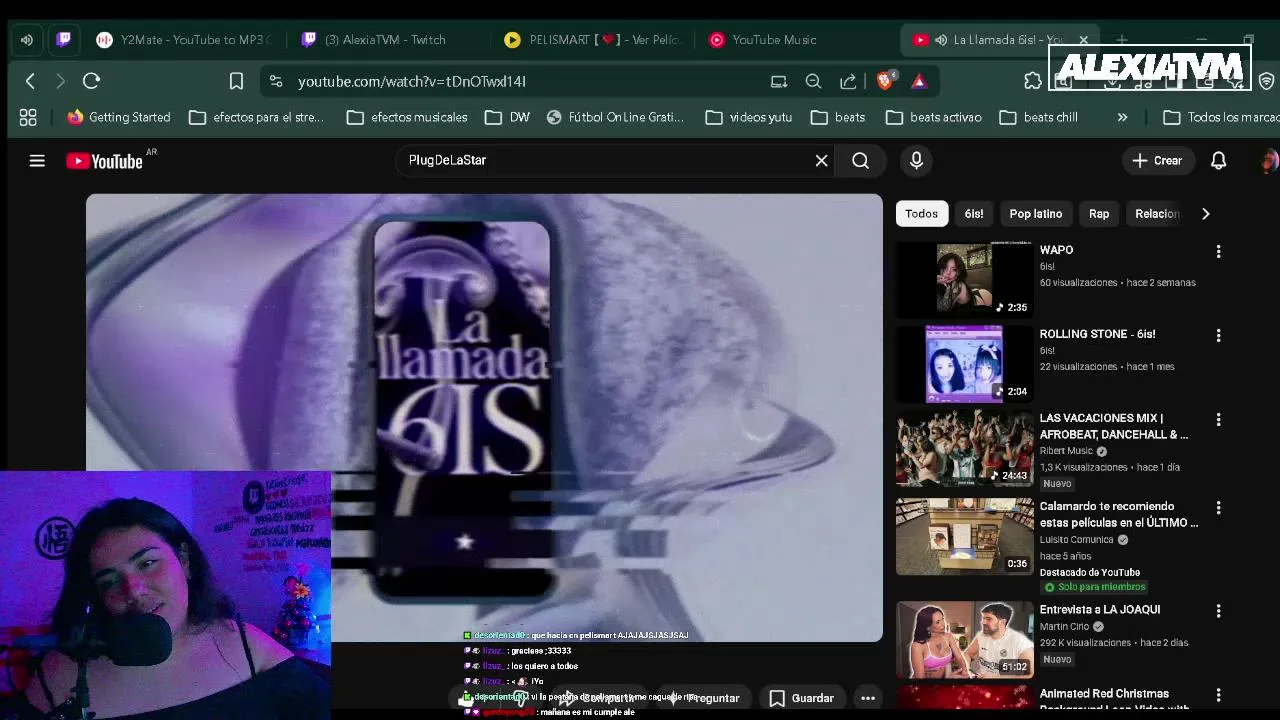Open a new browser tab
Image resolution: width=1280 pixels, height=720 pixels.
coord(1122,40)
